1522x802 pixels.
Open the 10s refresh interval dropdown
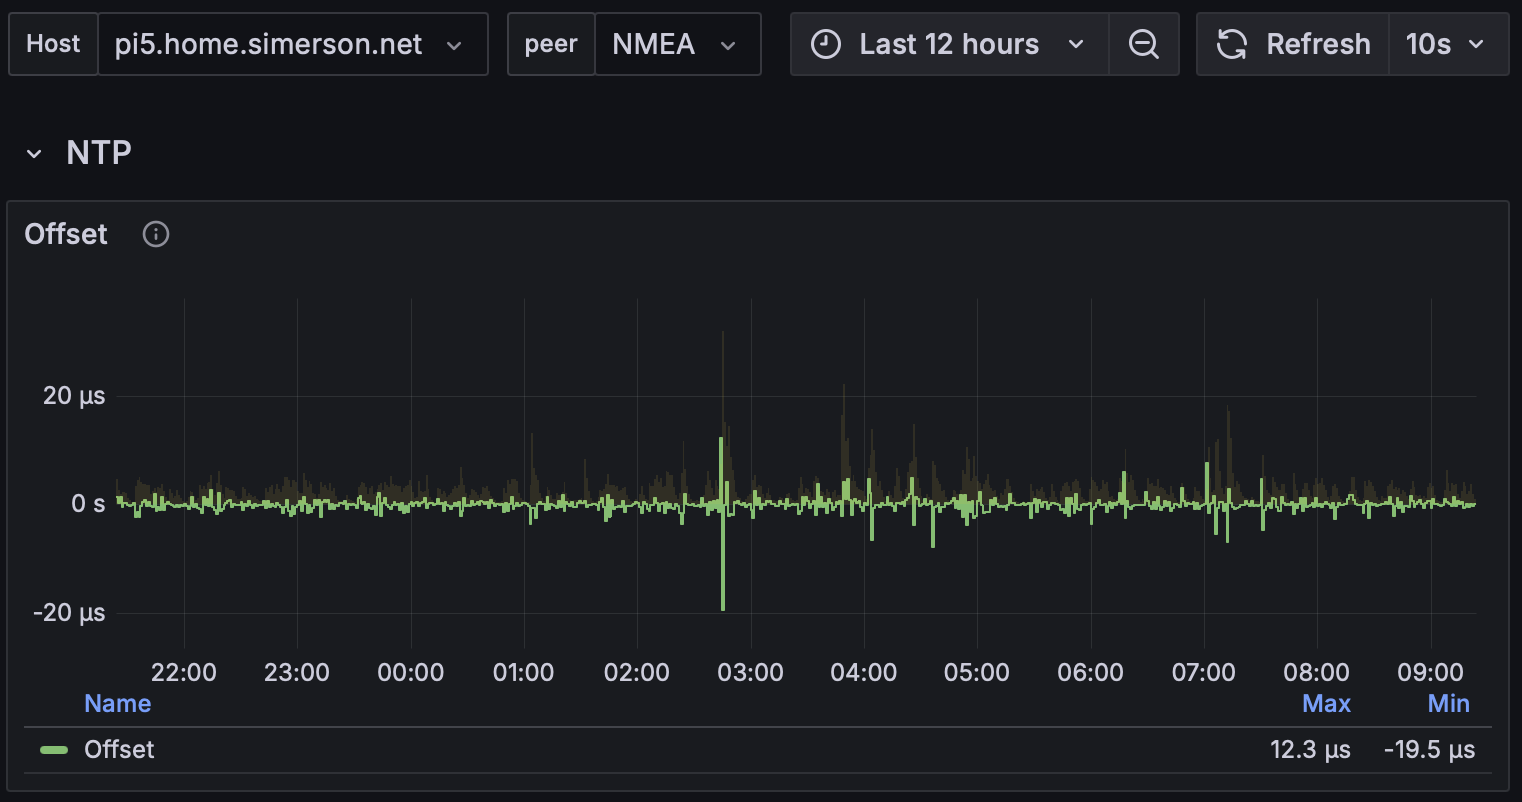coord(1449,44)
